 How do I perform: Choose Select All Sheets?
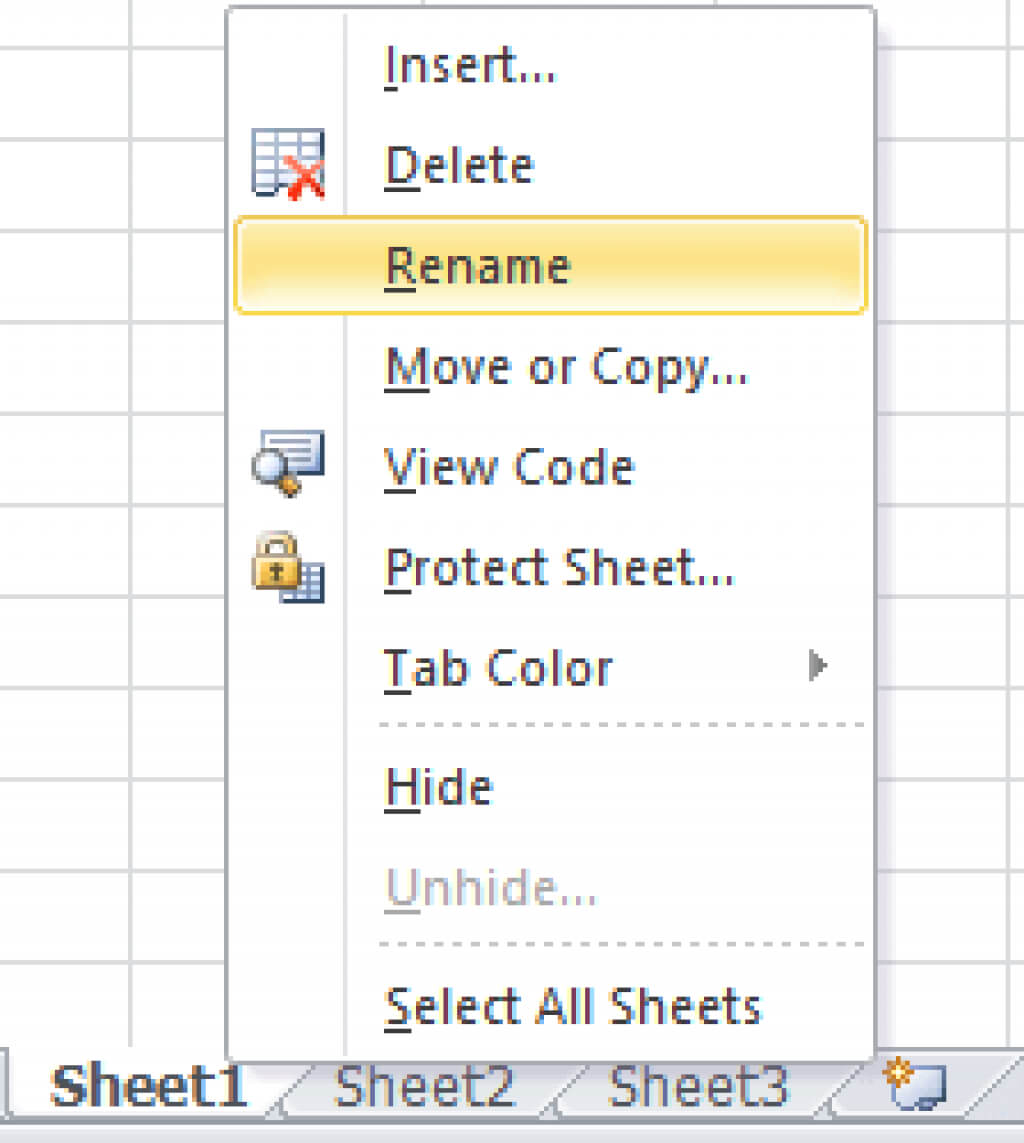click(x=573, y=1006)
